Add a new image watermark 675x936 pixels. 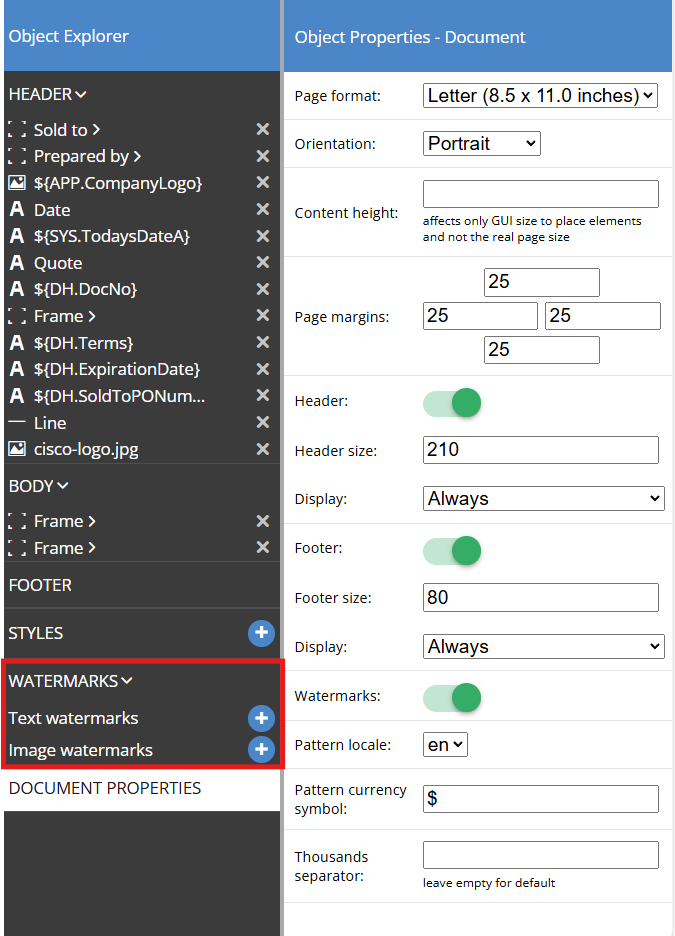tap(261, 750)
